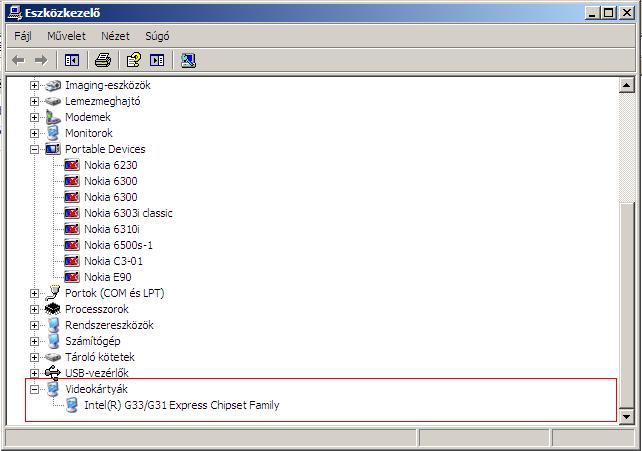Click the Intel G33/G31 adapter icon
The height and width of the screenshot is (451, 642).
[x=72, y=405]
